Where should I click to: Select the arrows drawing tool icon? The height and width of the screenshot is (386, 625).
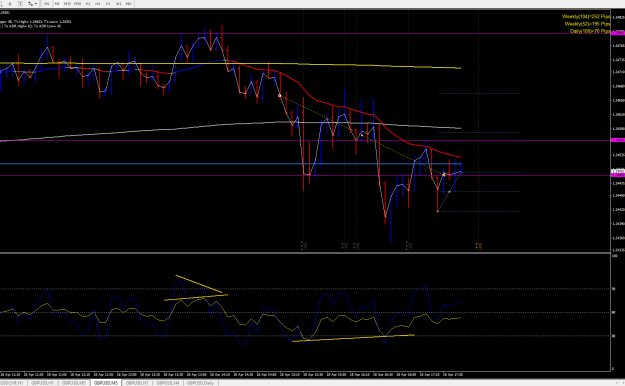pos(30,4)
